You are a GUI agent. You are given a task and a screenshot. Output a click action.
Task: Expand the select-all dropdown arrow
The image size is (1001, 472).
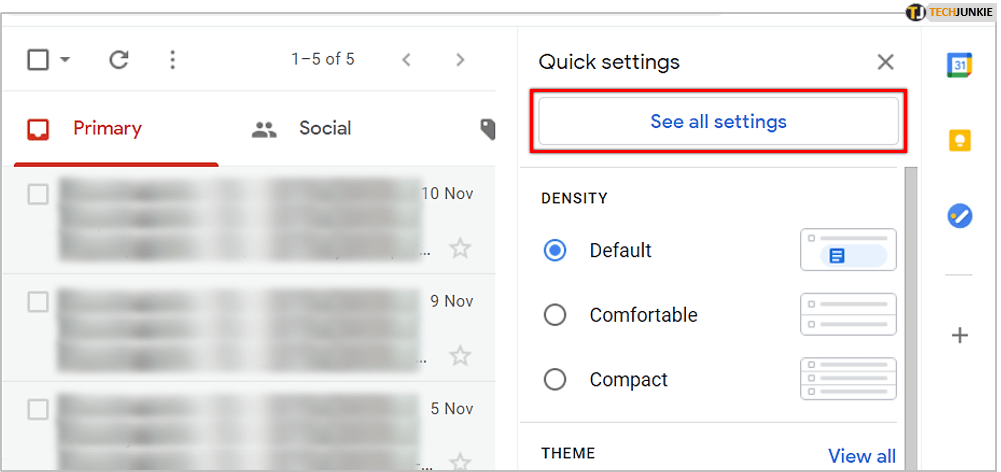(x=65, y=60)
